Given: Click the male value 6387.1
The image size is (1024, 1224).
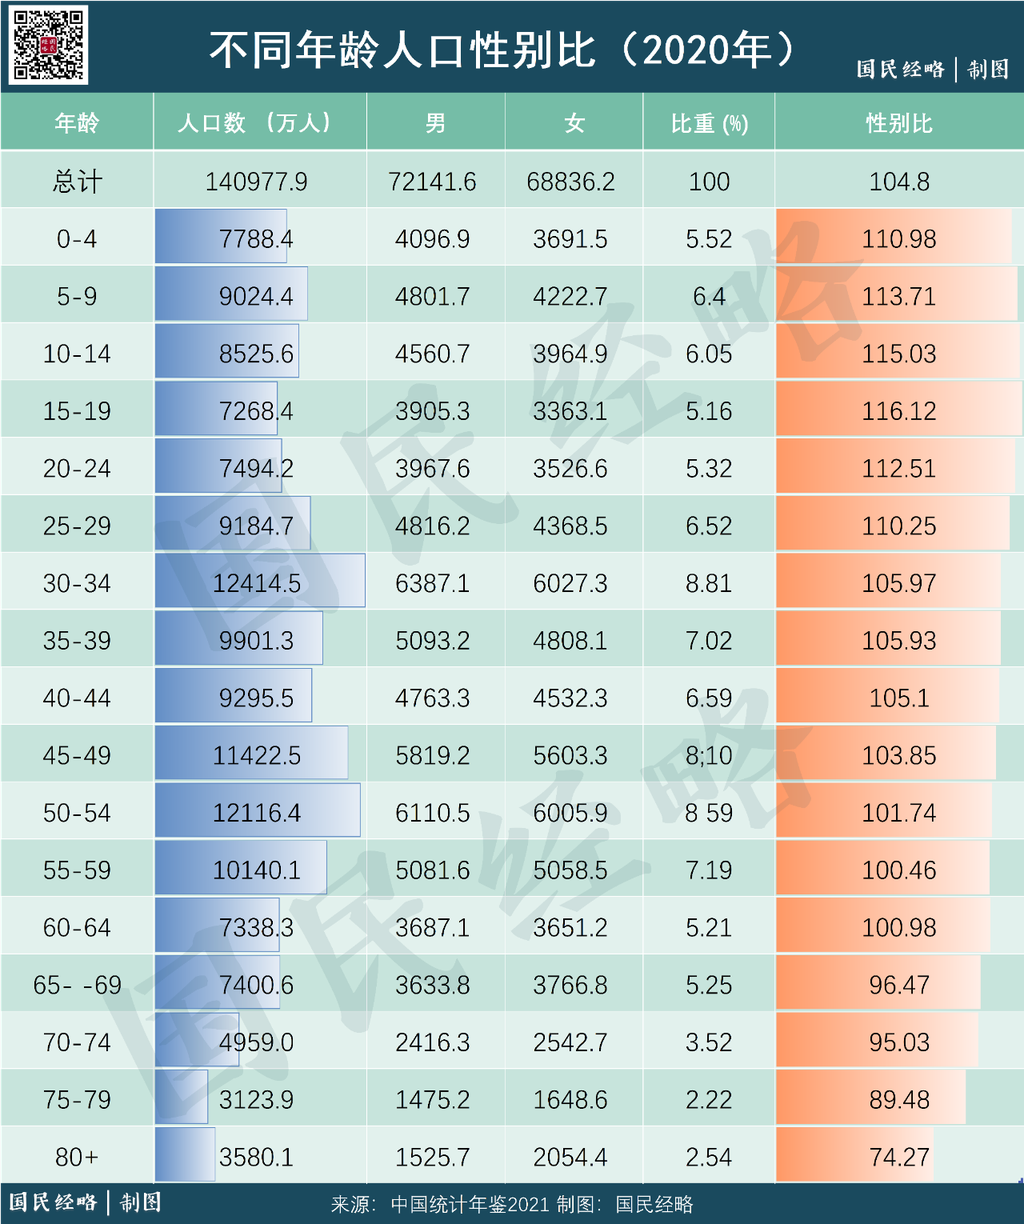Looking at the screenshot, I should [433, 583].
